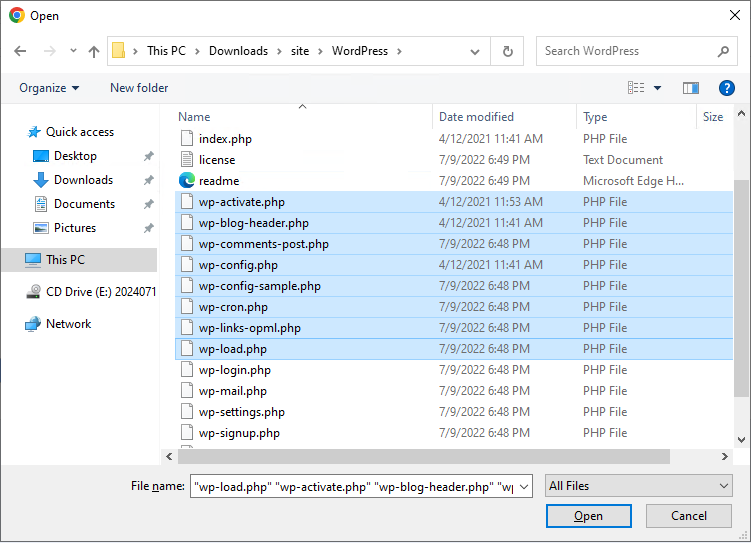Click the index.php file icon
This screenshot has width=751, height=543.
tap(187, 138)
